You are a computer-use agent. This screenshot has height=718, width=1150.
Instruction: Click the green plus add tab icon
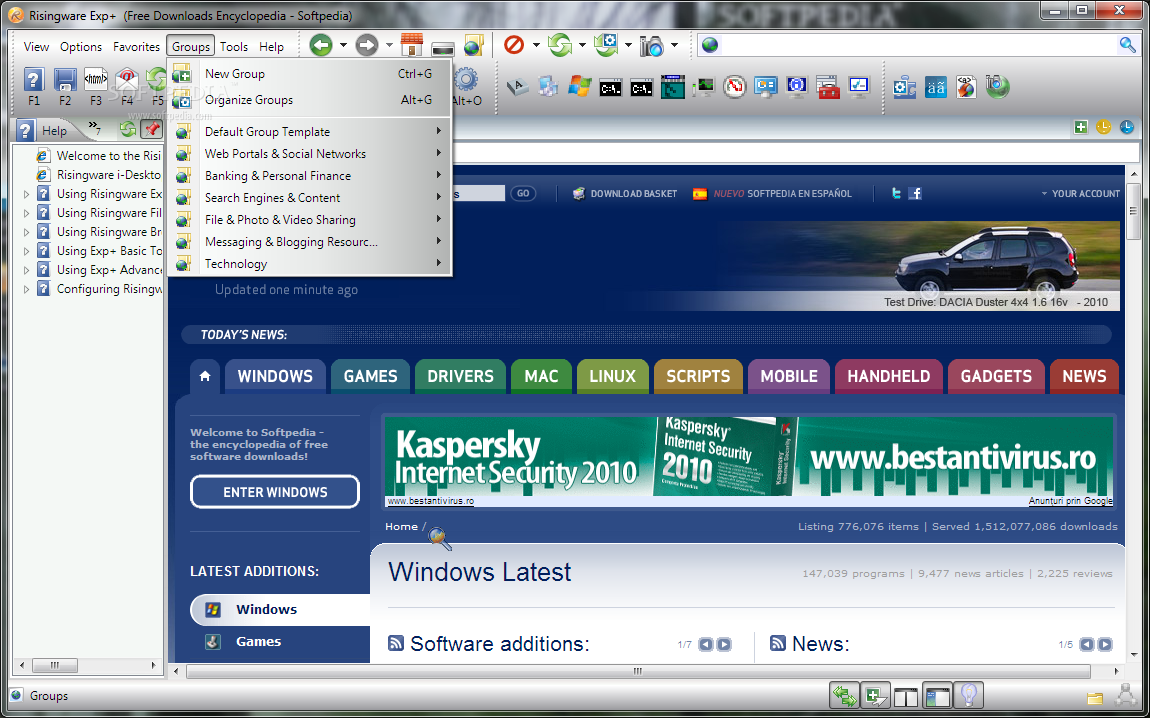[x=1080, y=128]
